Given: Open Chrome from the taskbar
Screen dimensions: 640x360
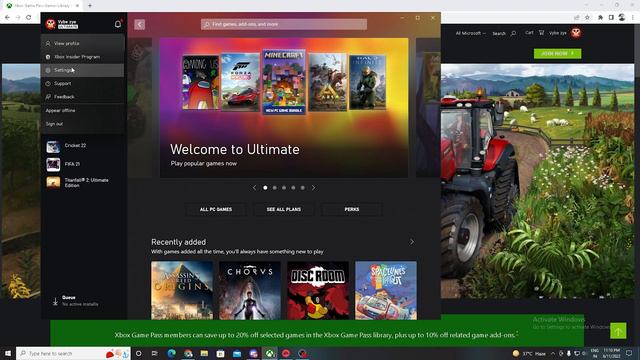Looking at the screenshot, I should coord(188,353).
